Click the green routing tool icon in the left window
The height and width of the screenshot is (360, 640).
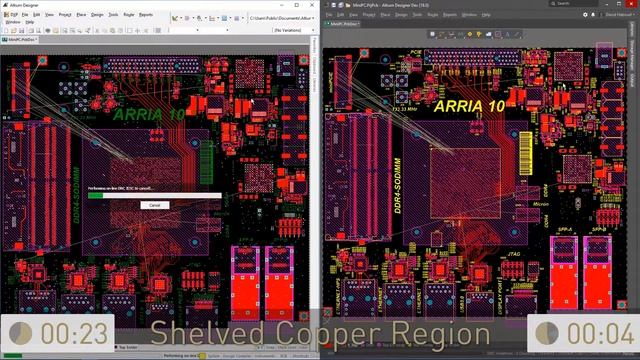coord(175,18)
